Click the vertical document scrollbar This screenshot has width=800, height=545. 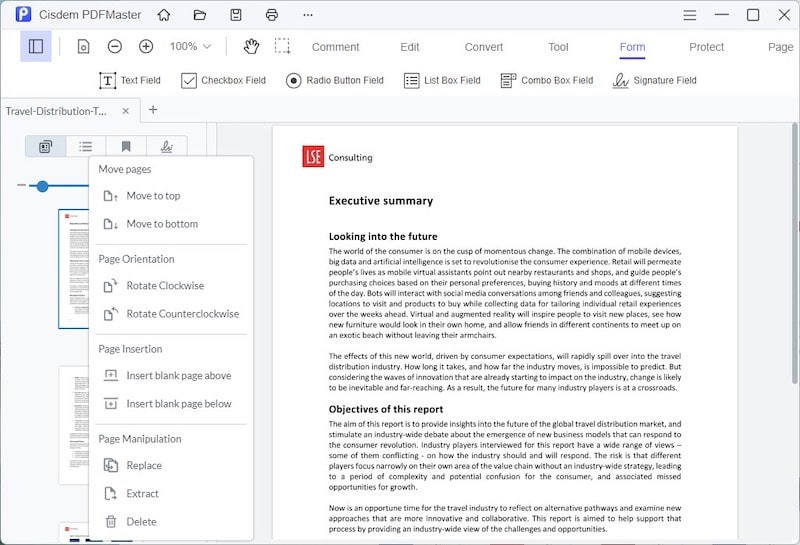click(x=794, y=253)
